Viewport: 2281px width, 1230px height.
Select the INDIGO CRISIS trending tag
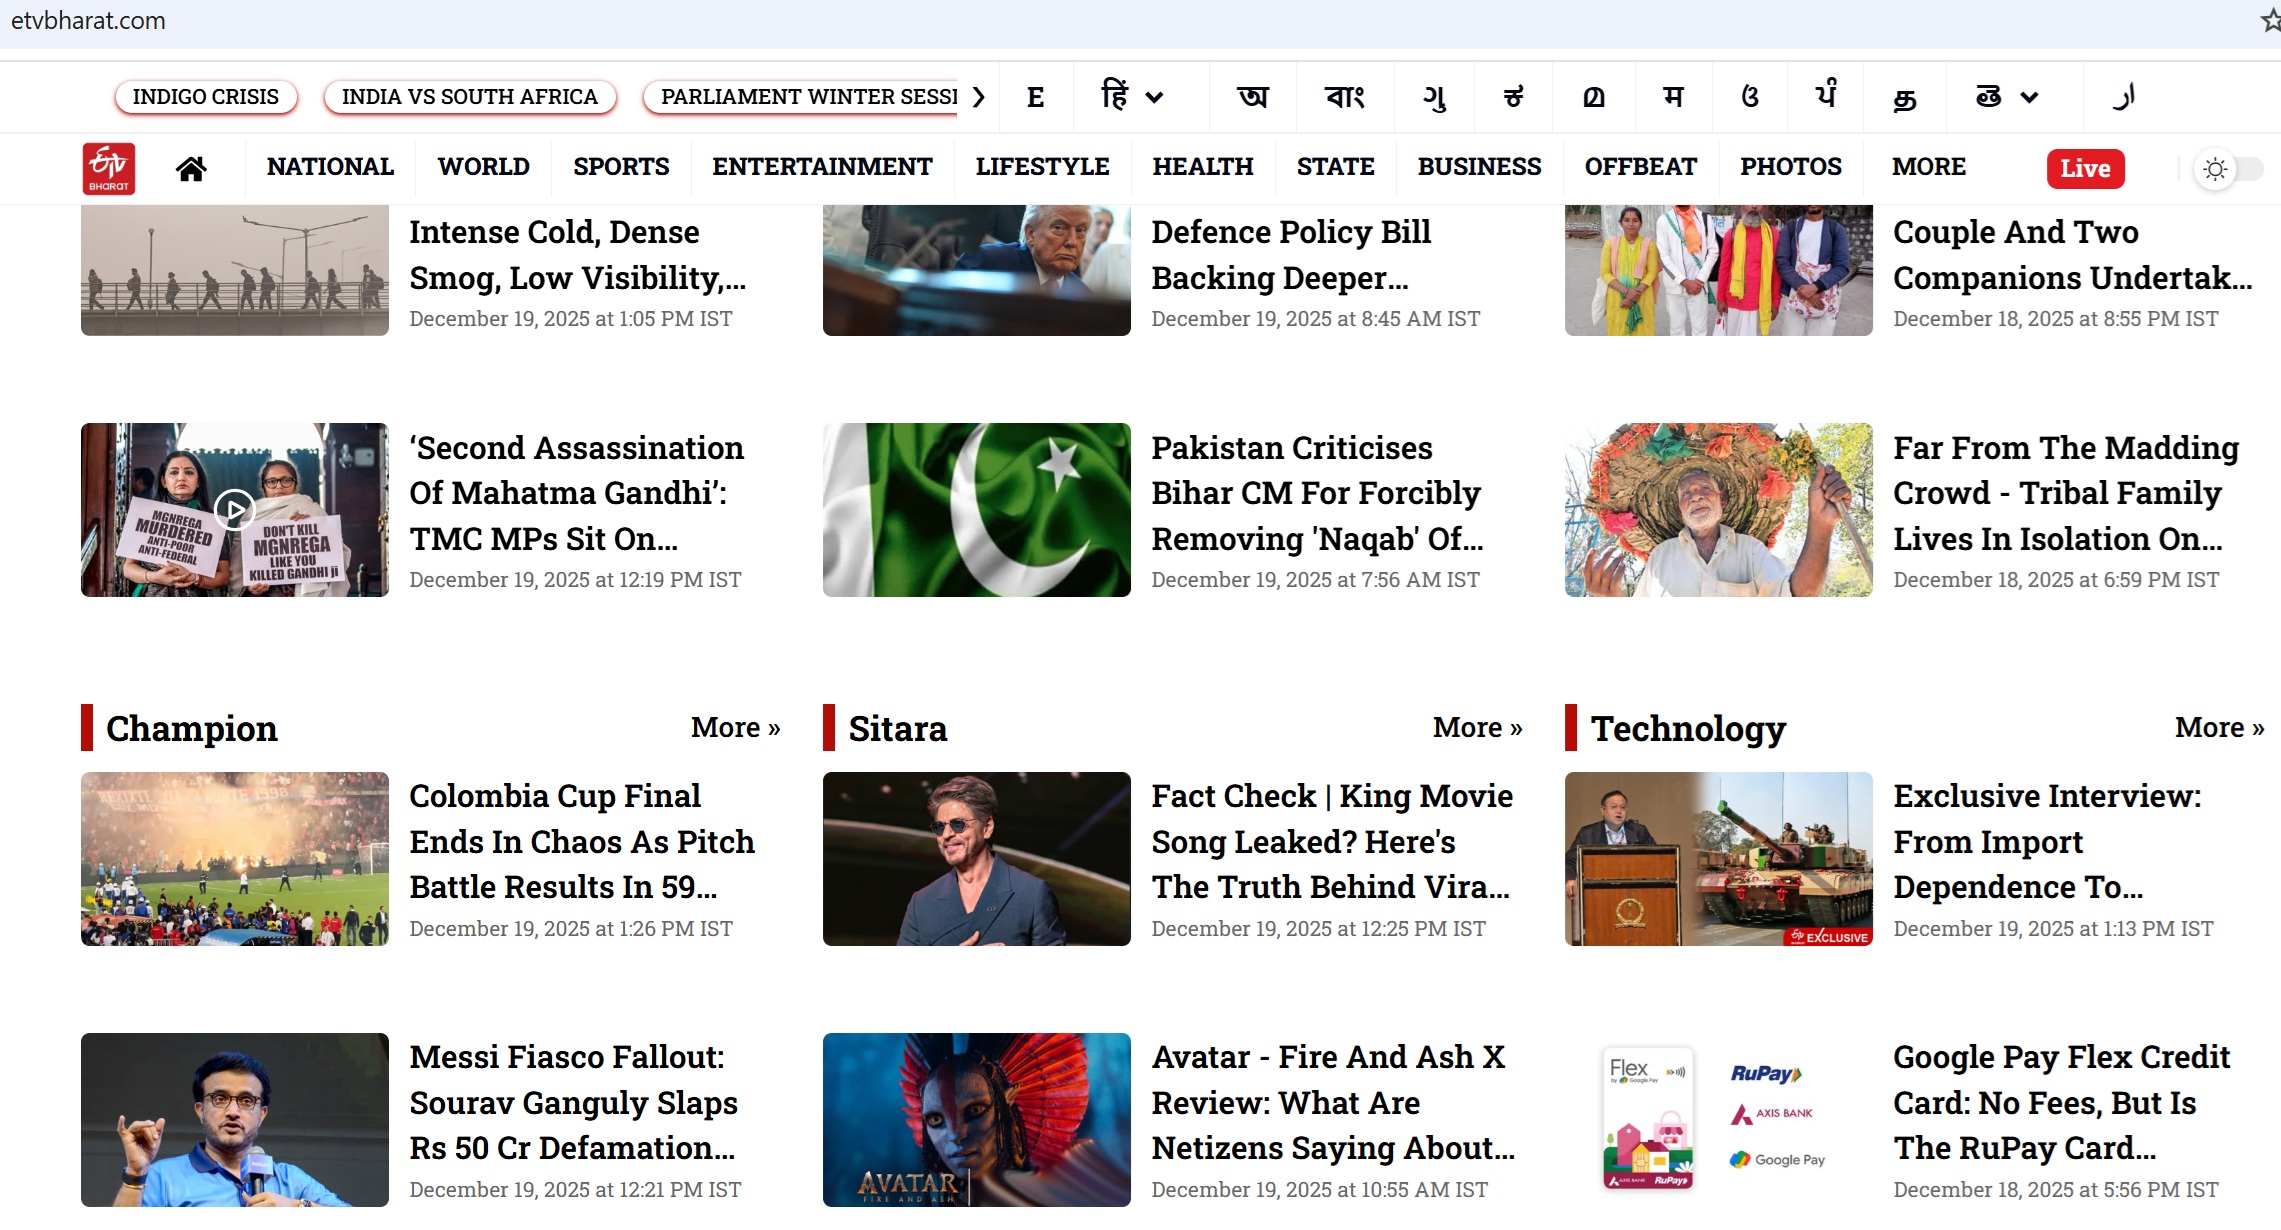tap(206, 97)
